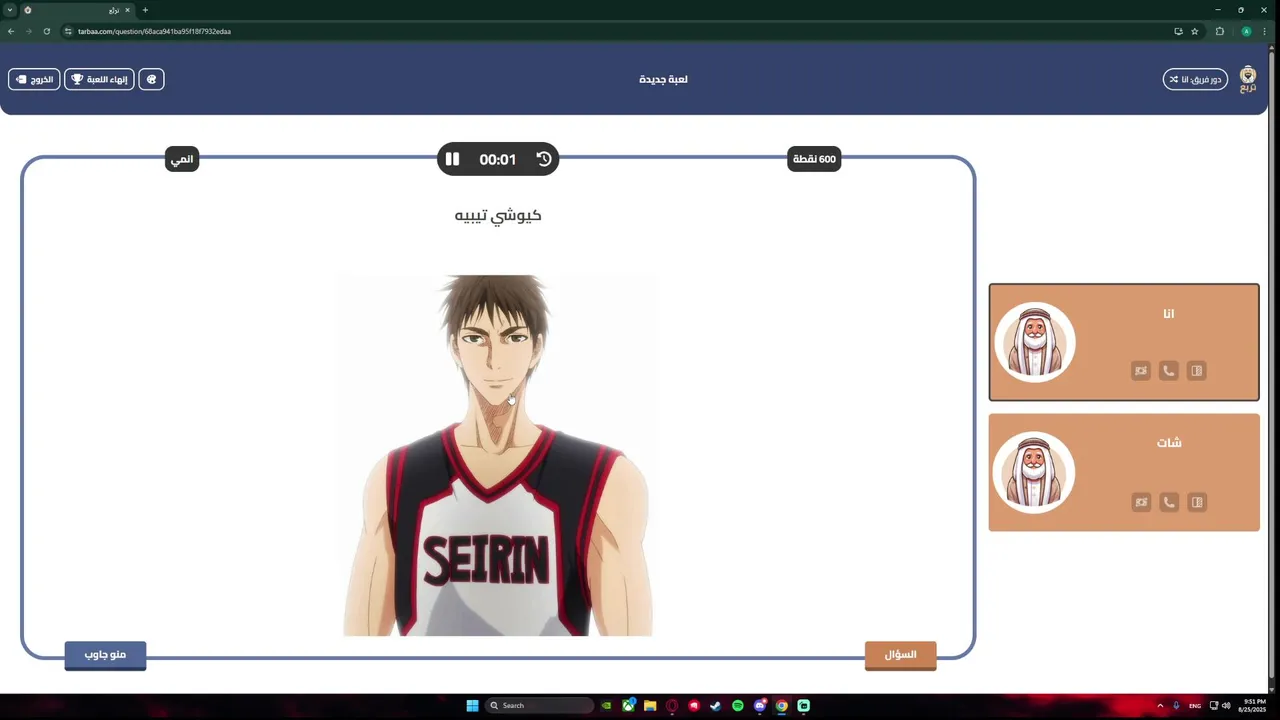This screenshot has height=720, width=1280.
Task: Click إنهاء اللعبة end game button
Action: pos(99,79)
